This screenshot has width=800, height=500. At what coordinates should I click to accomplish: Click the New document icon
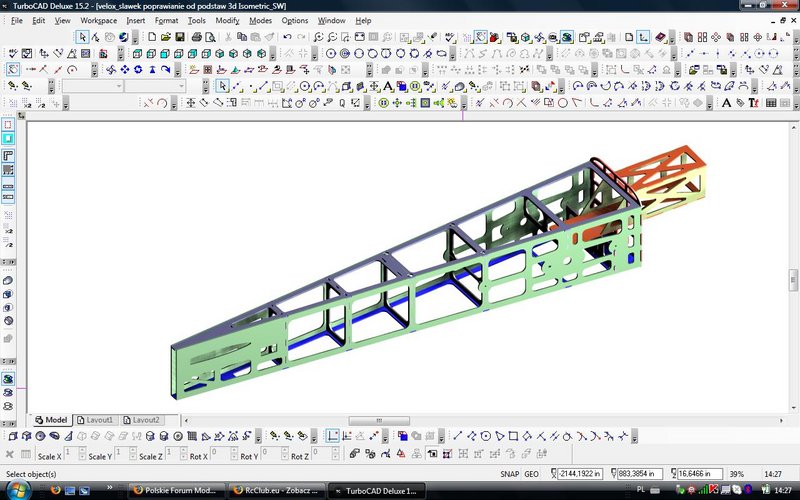152,37
